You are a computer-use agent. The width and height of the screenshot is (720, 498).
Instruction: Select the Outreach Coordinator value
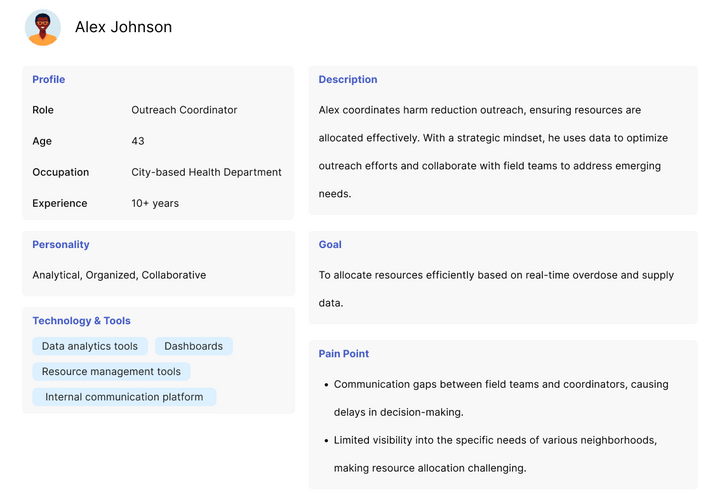[x=184, y=110]
